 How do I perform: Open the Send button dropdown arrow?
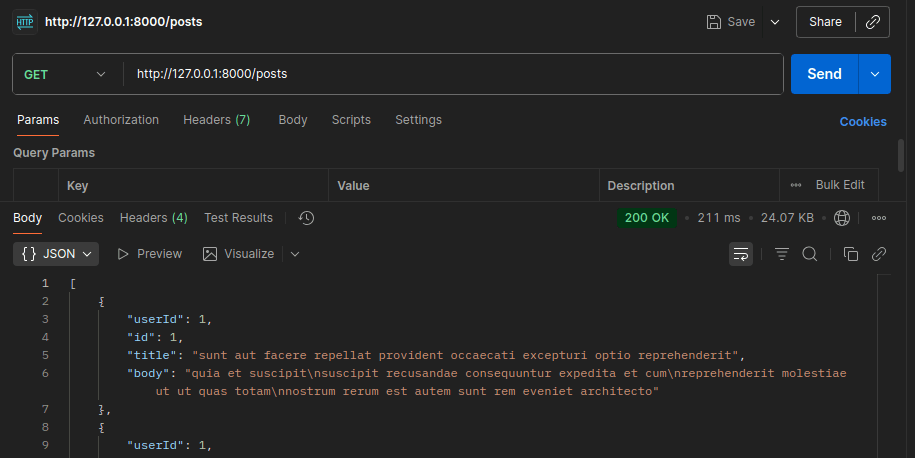click(x=875, y=74)
